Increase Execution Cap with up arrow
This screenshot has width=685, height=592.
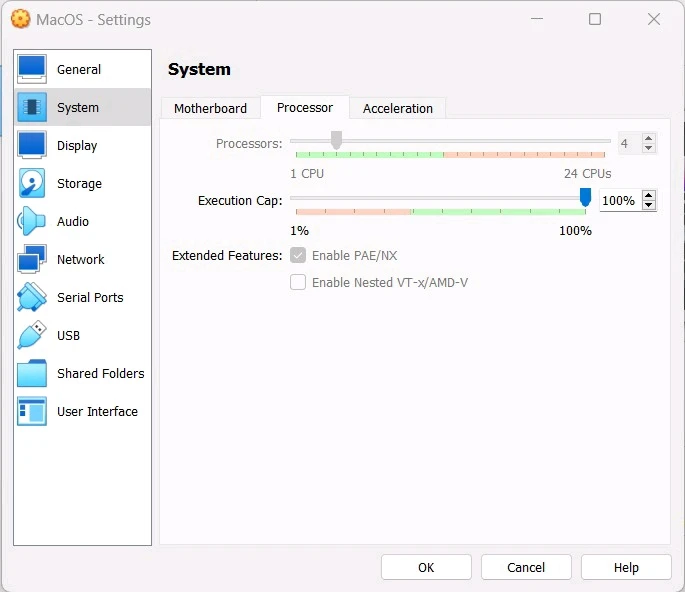point(649,195)
